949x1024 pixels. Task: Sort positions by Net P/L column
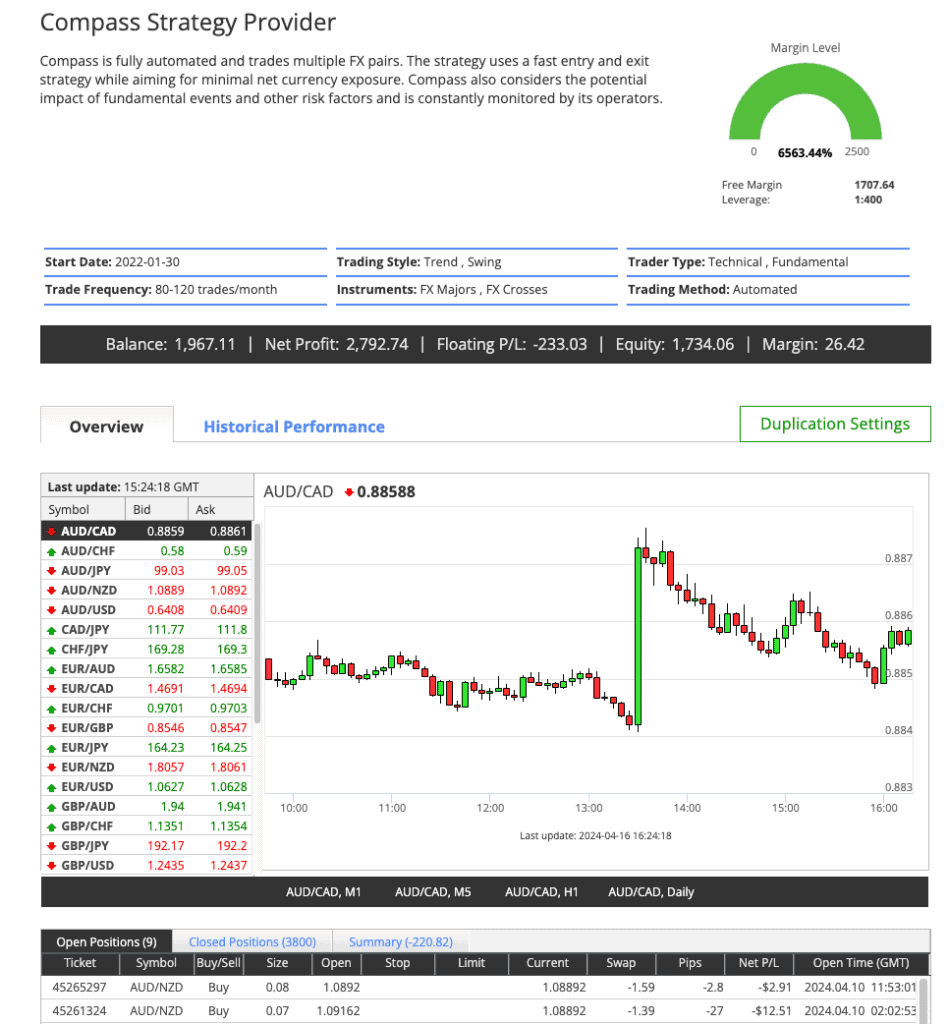758,963
